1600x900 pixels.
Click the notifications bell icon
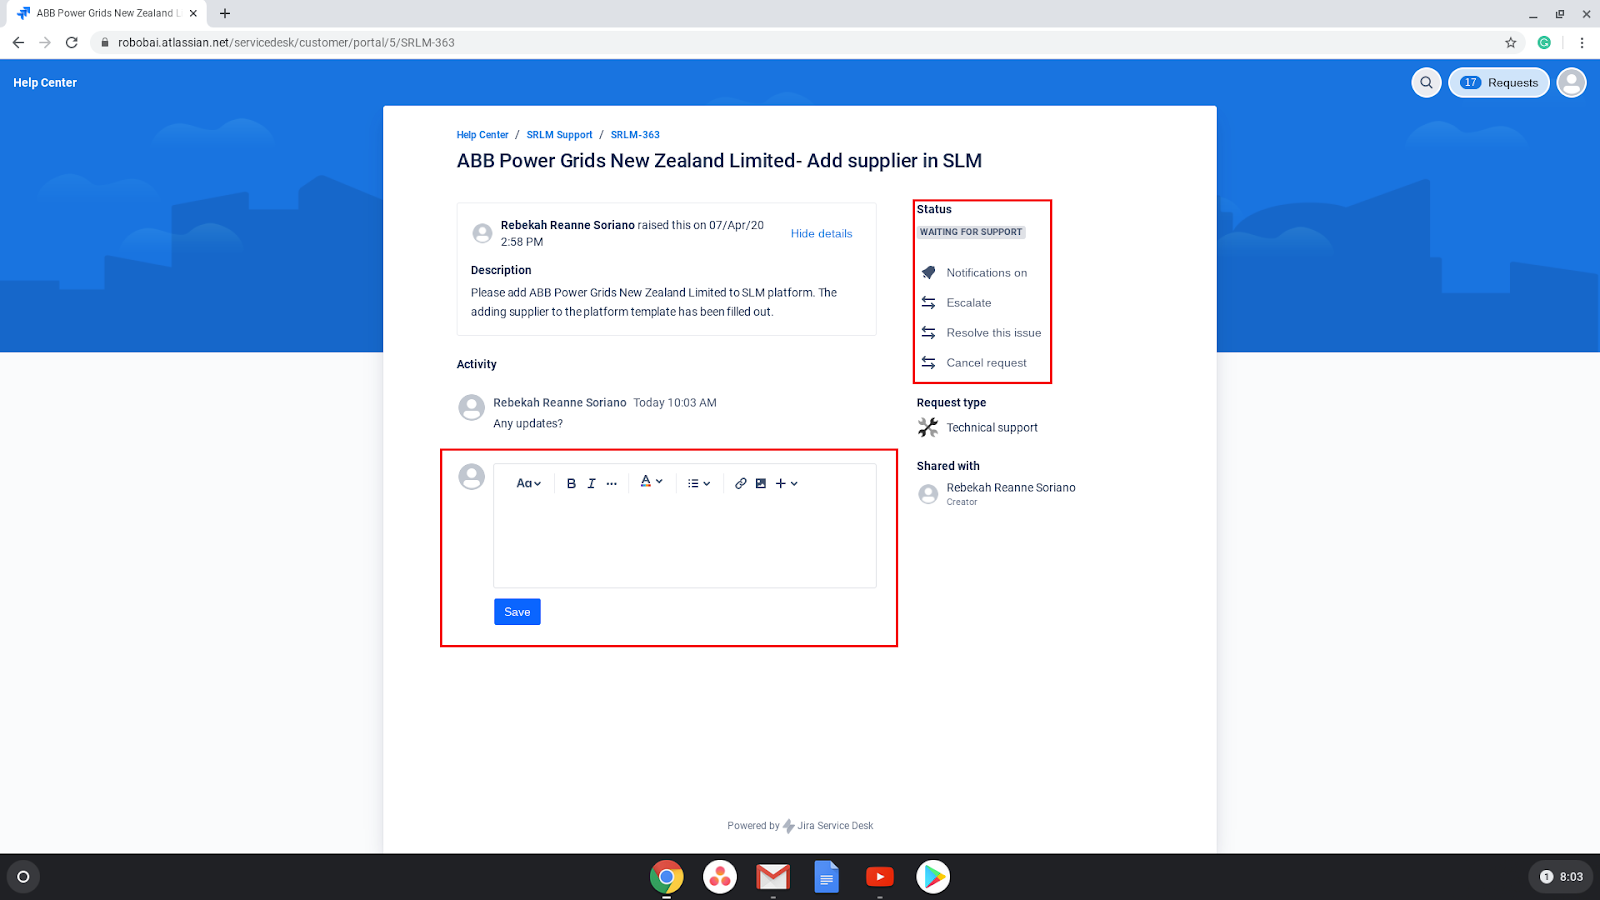click(928, 273)
